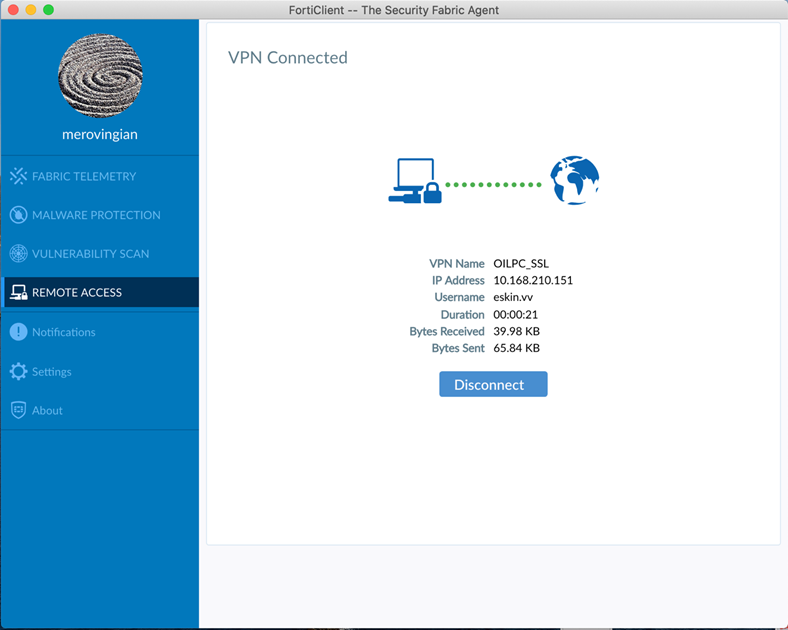Open the Notifications page
The height and width of the screenshot is (630, 788).
tap(100, 332)
